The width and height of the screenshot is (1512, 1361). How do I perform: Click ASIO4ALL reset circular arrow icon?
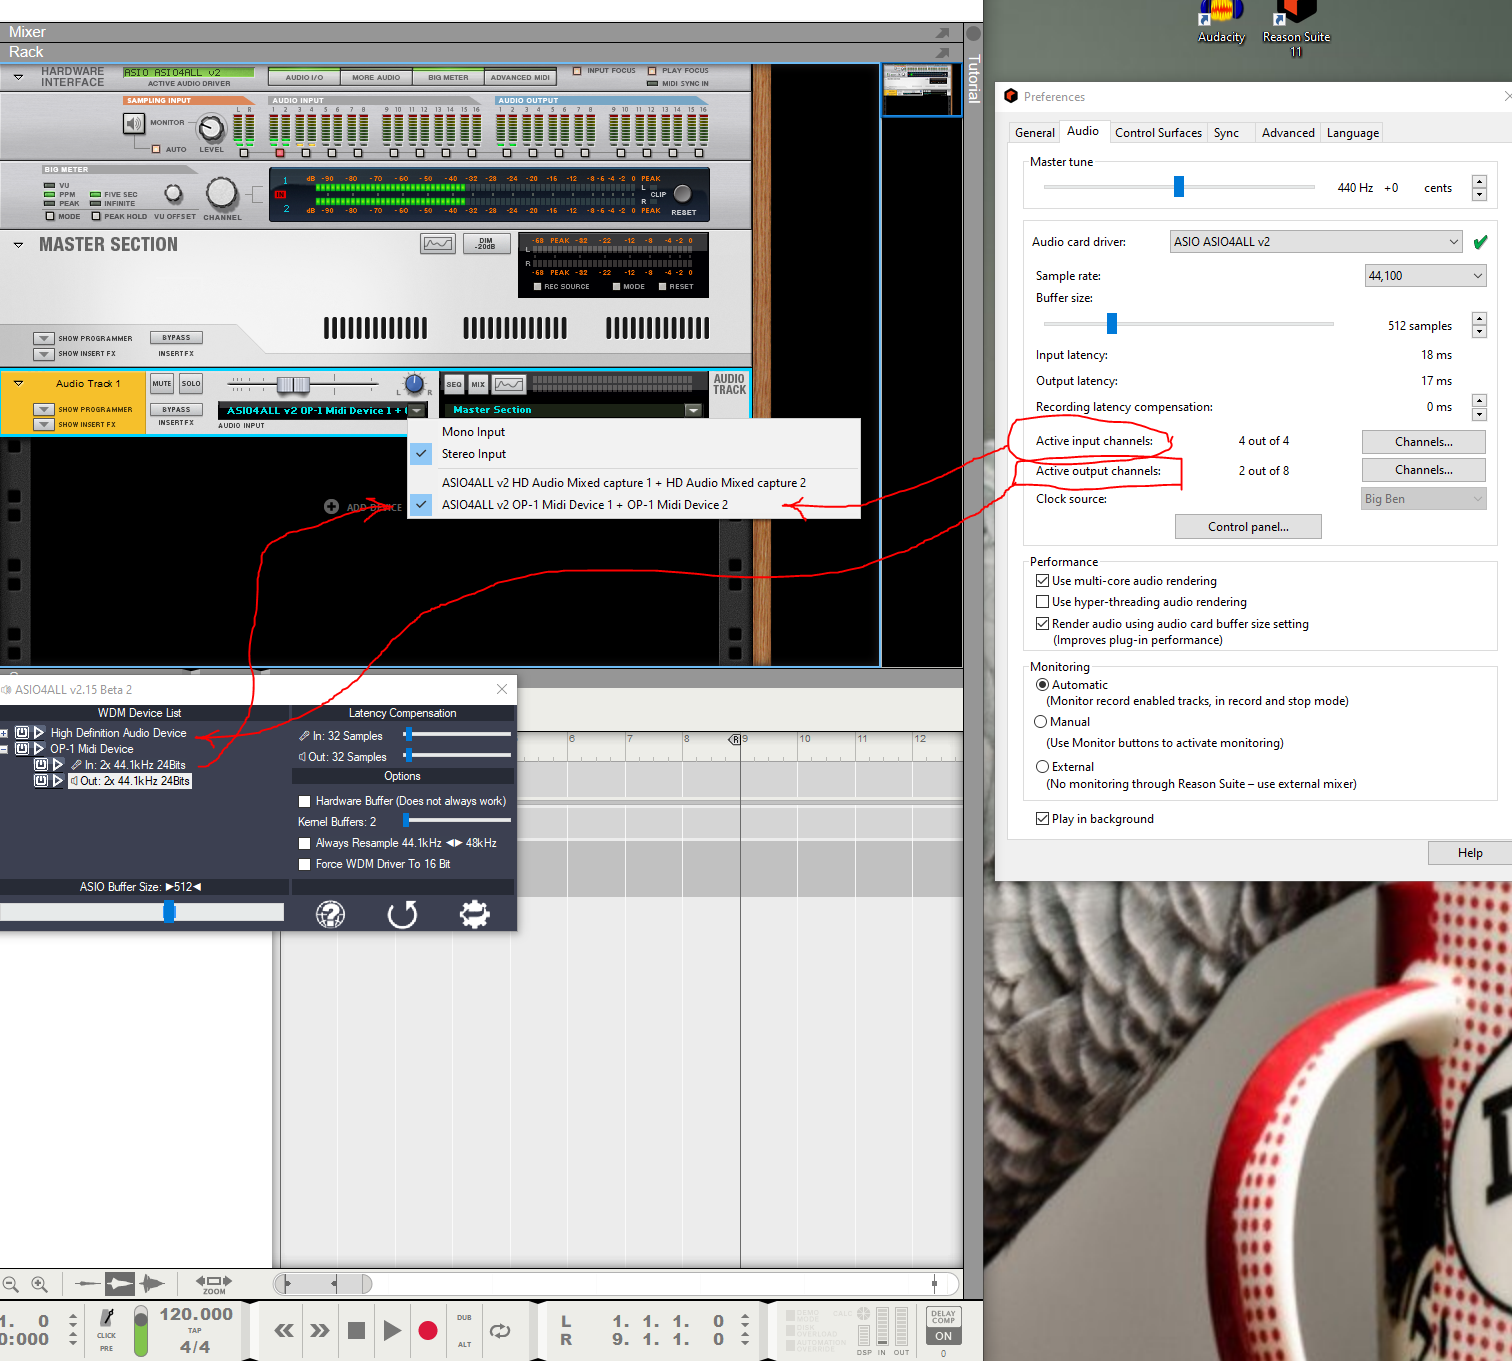pos(402,914)
